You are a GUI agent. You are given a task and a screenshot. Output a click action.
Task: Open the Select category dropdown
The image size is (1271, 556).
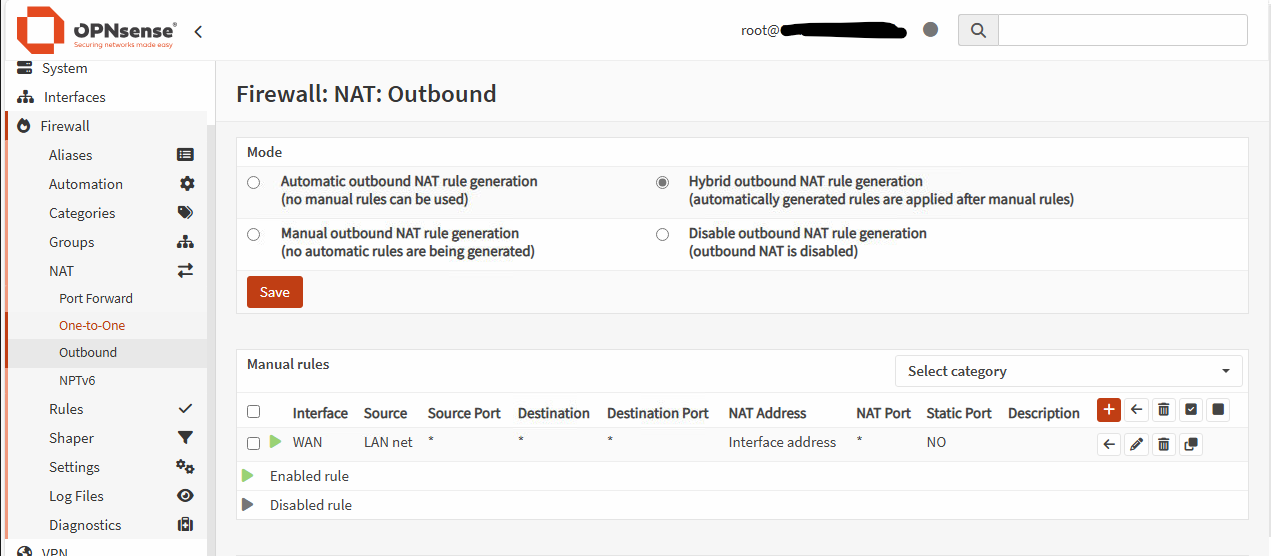pyautogui.click(x=1068, y=371)
